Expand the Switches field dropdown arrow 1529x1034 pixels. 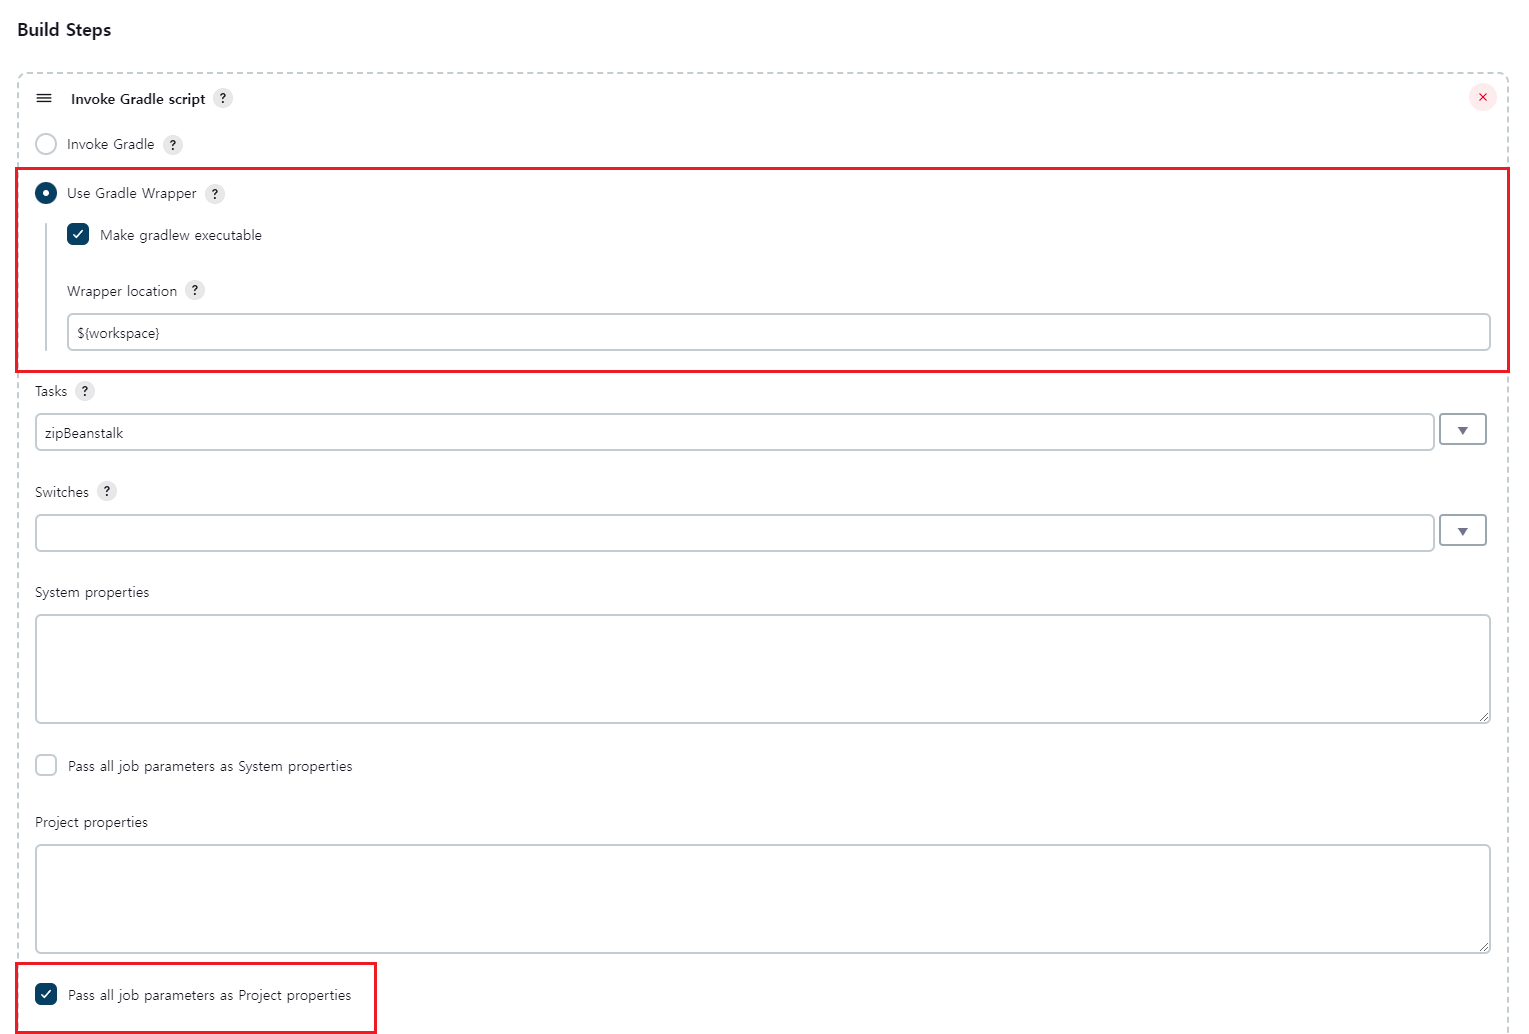tap(1463, 530)
